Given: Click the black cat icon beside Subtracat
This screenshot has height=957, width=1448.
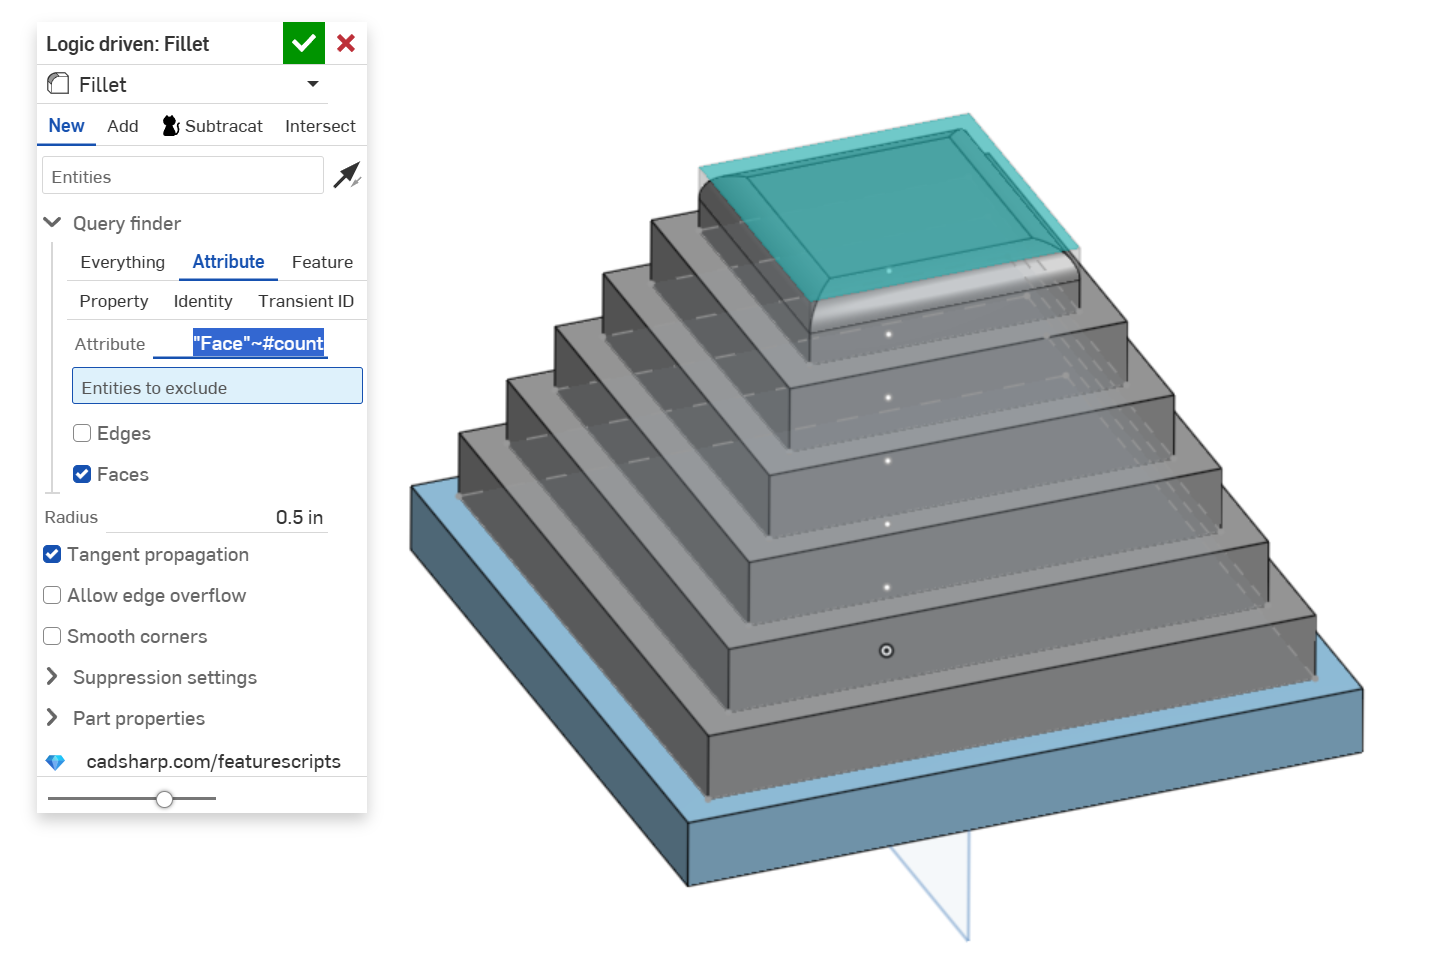Looking at the screenshot, I should [x=171, y=126].
